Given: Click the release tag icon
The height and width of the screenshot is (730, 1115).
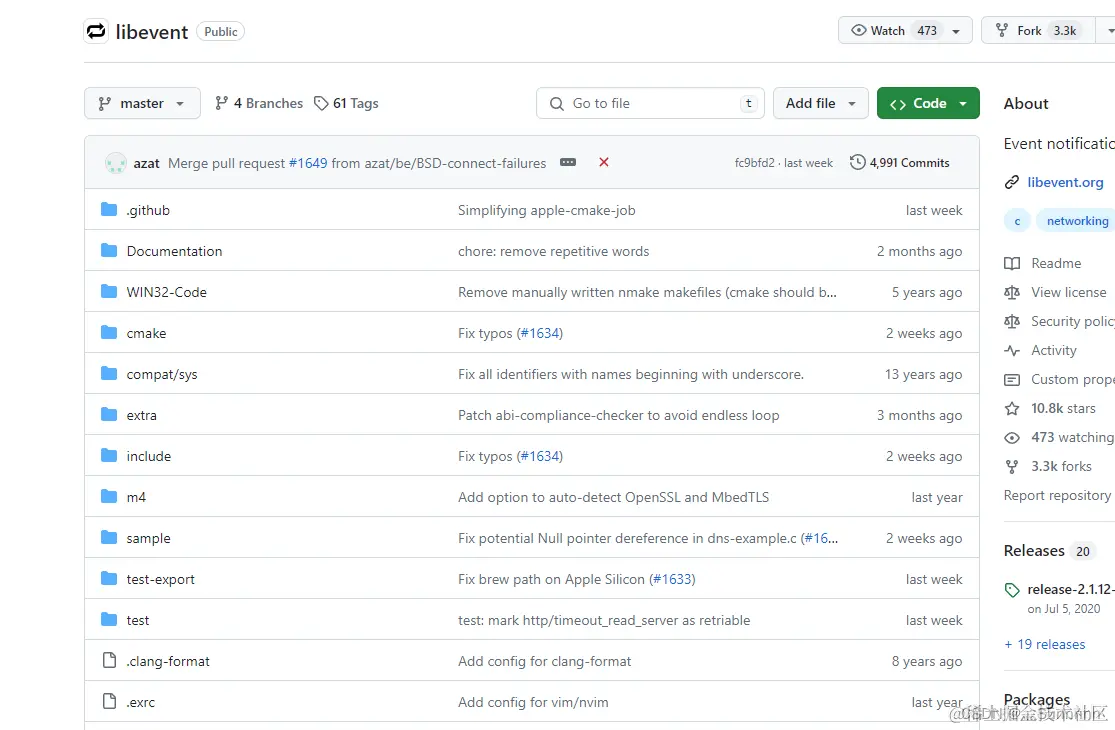Looking at the screenshot, I should (1012, 590).
